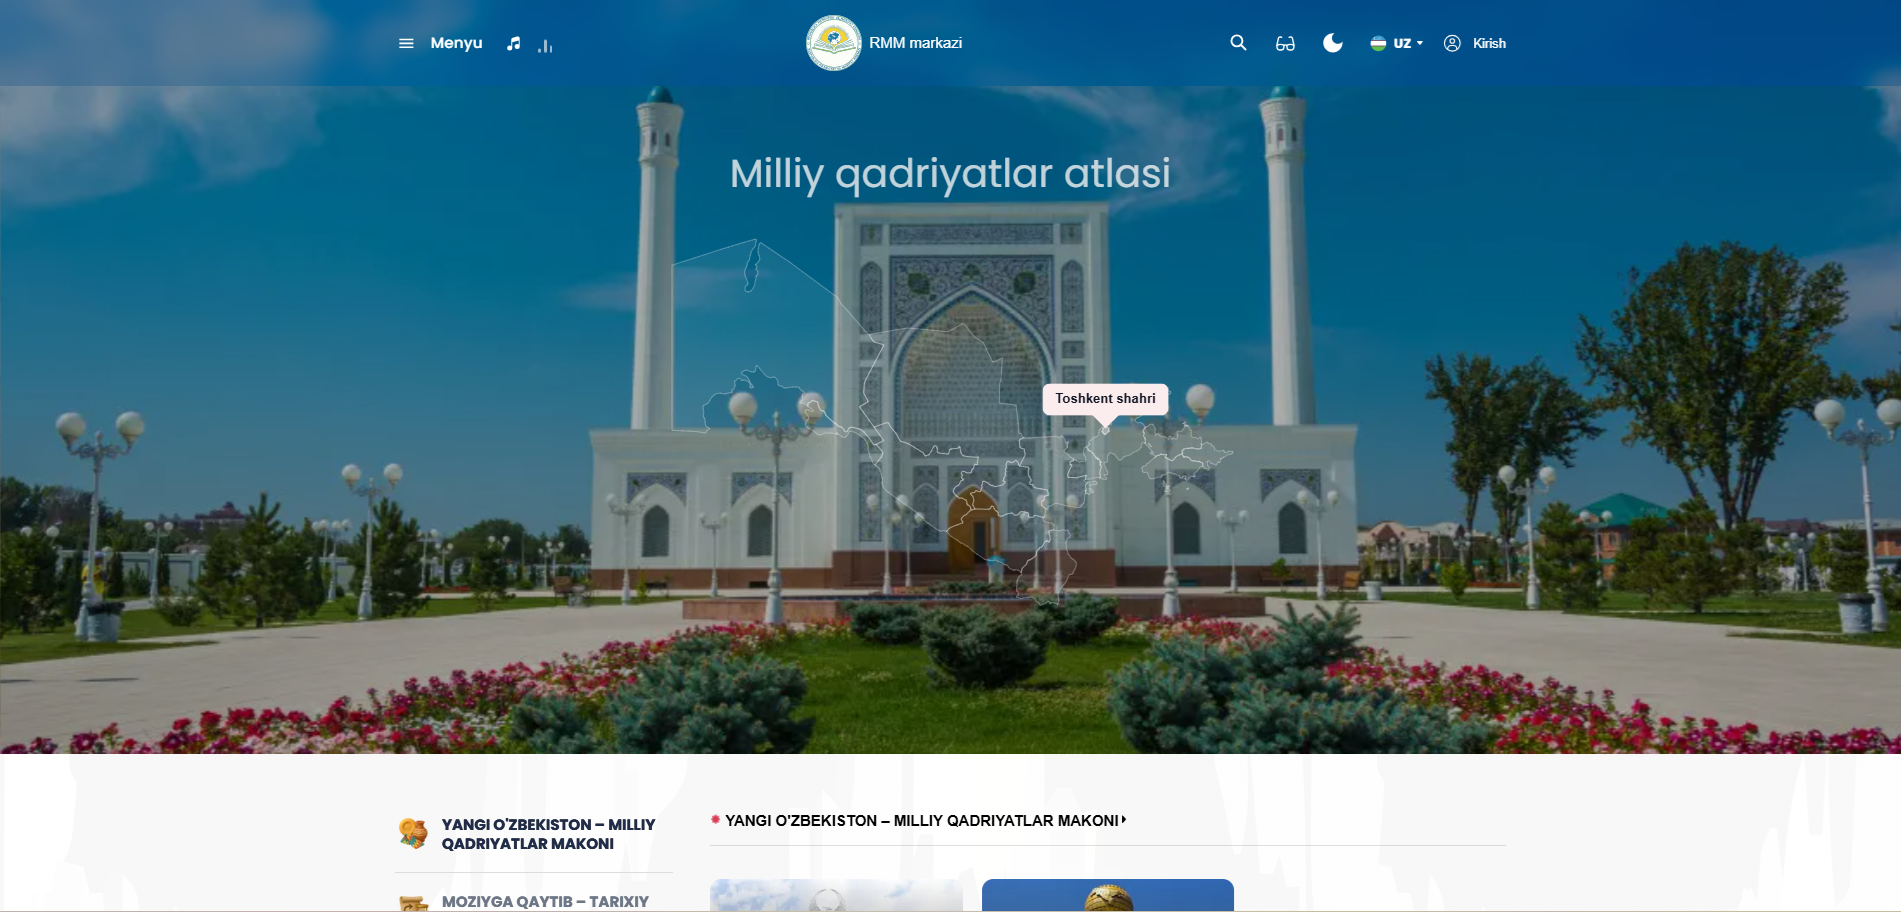The height and width of the screenshot is (912, 1901).
Task: Click the Kirish login link
Action: (x=1489, y=43)
